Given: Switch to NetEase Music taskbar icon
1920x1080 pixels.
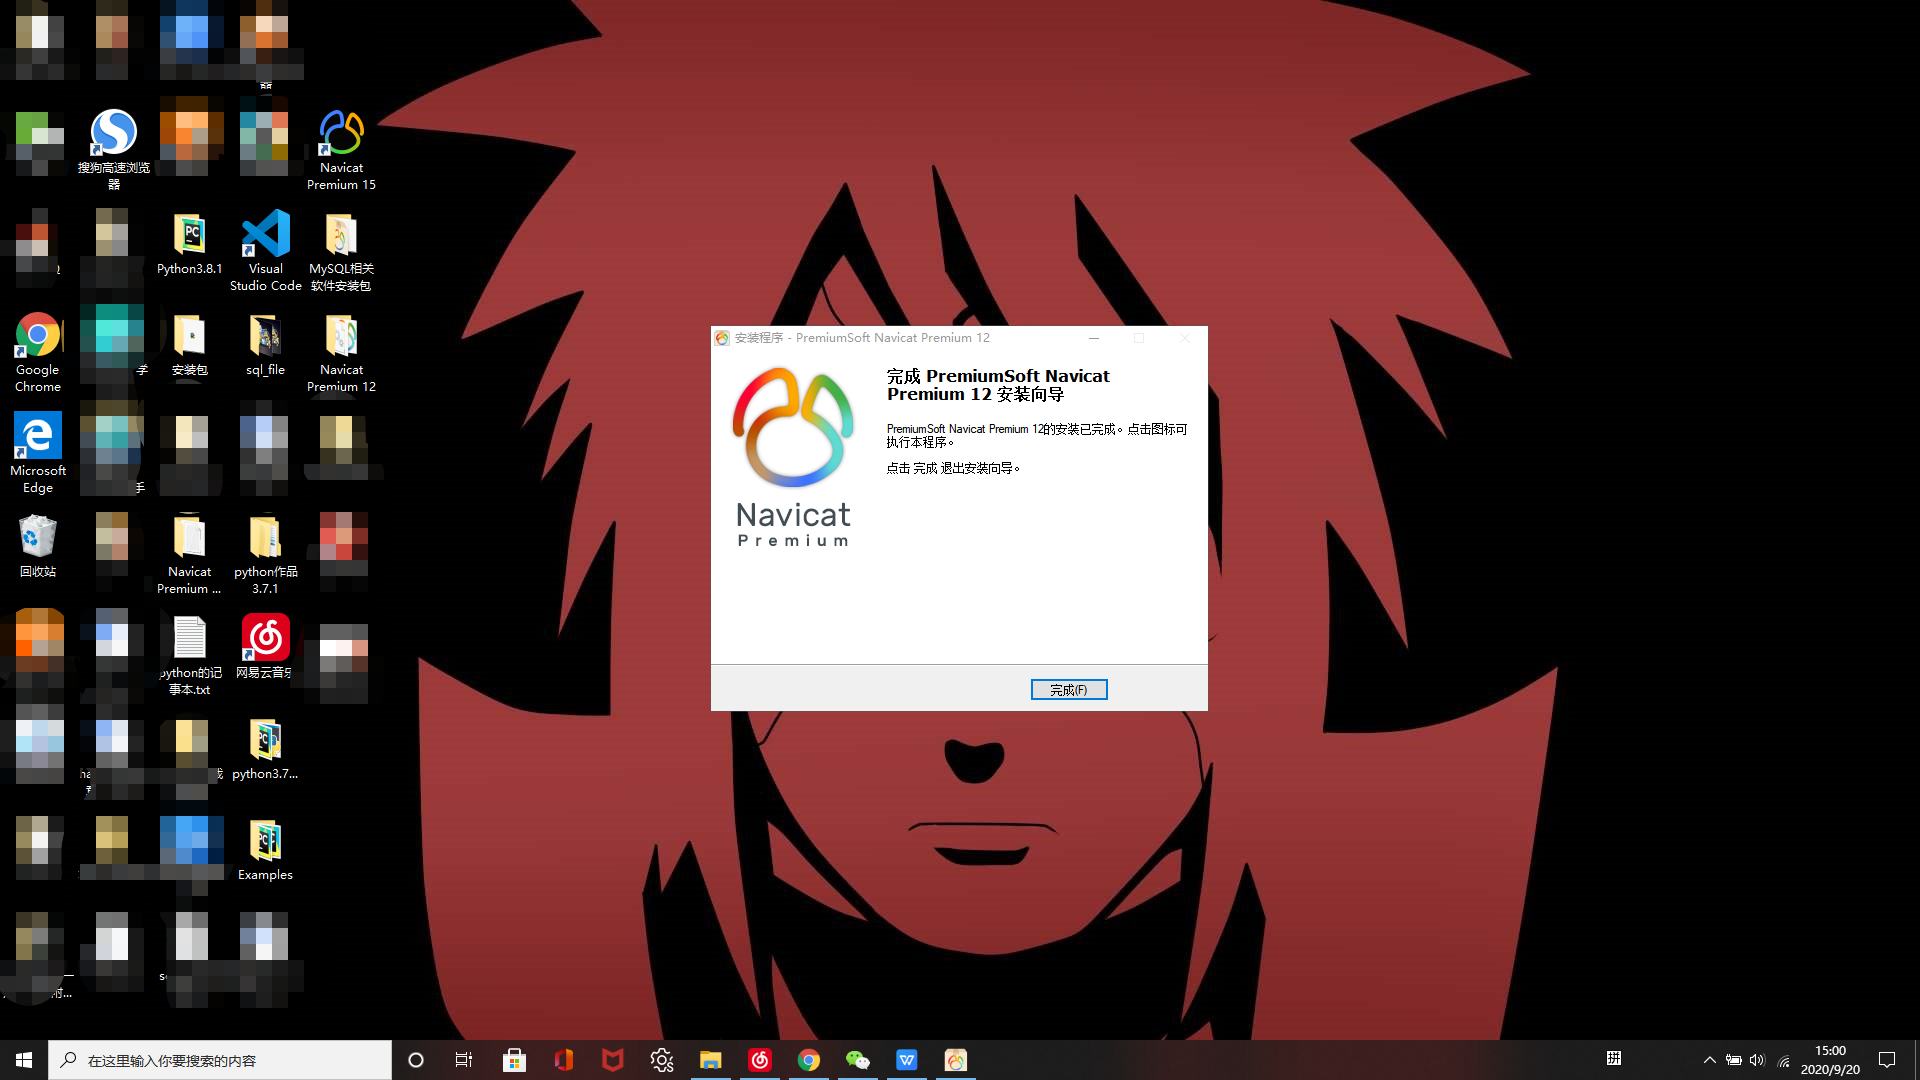Looking at the screenshot, I should (760, 1060).
